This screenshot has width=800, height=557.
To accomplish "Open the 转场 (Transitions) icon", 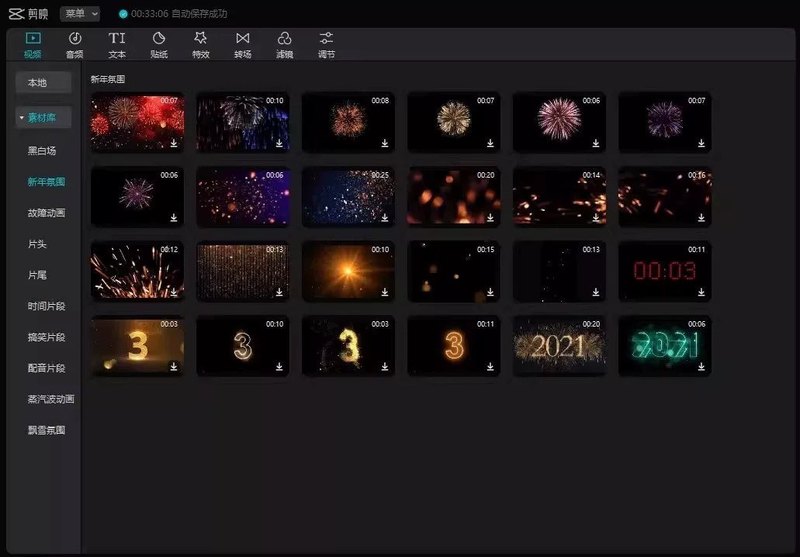I will pos(242,39).
